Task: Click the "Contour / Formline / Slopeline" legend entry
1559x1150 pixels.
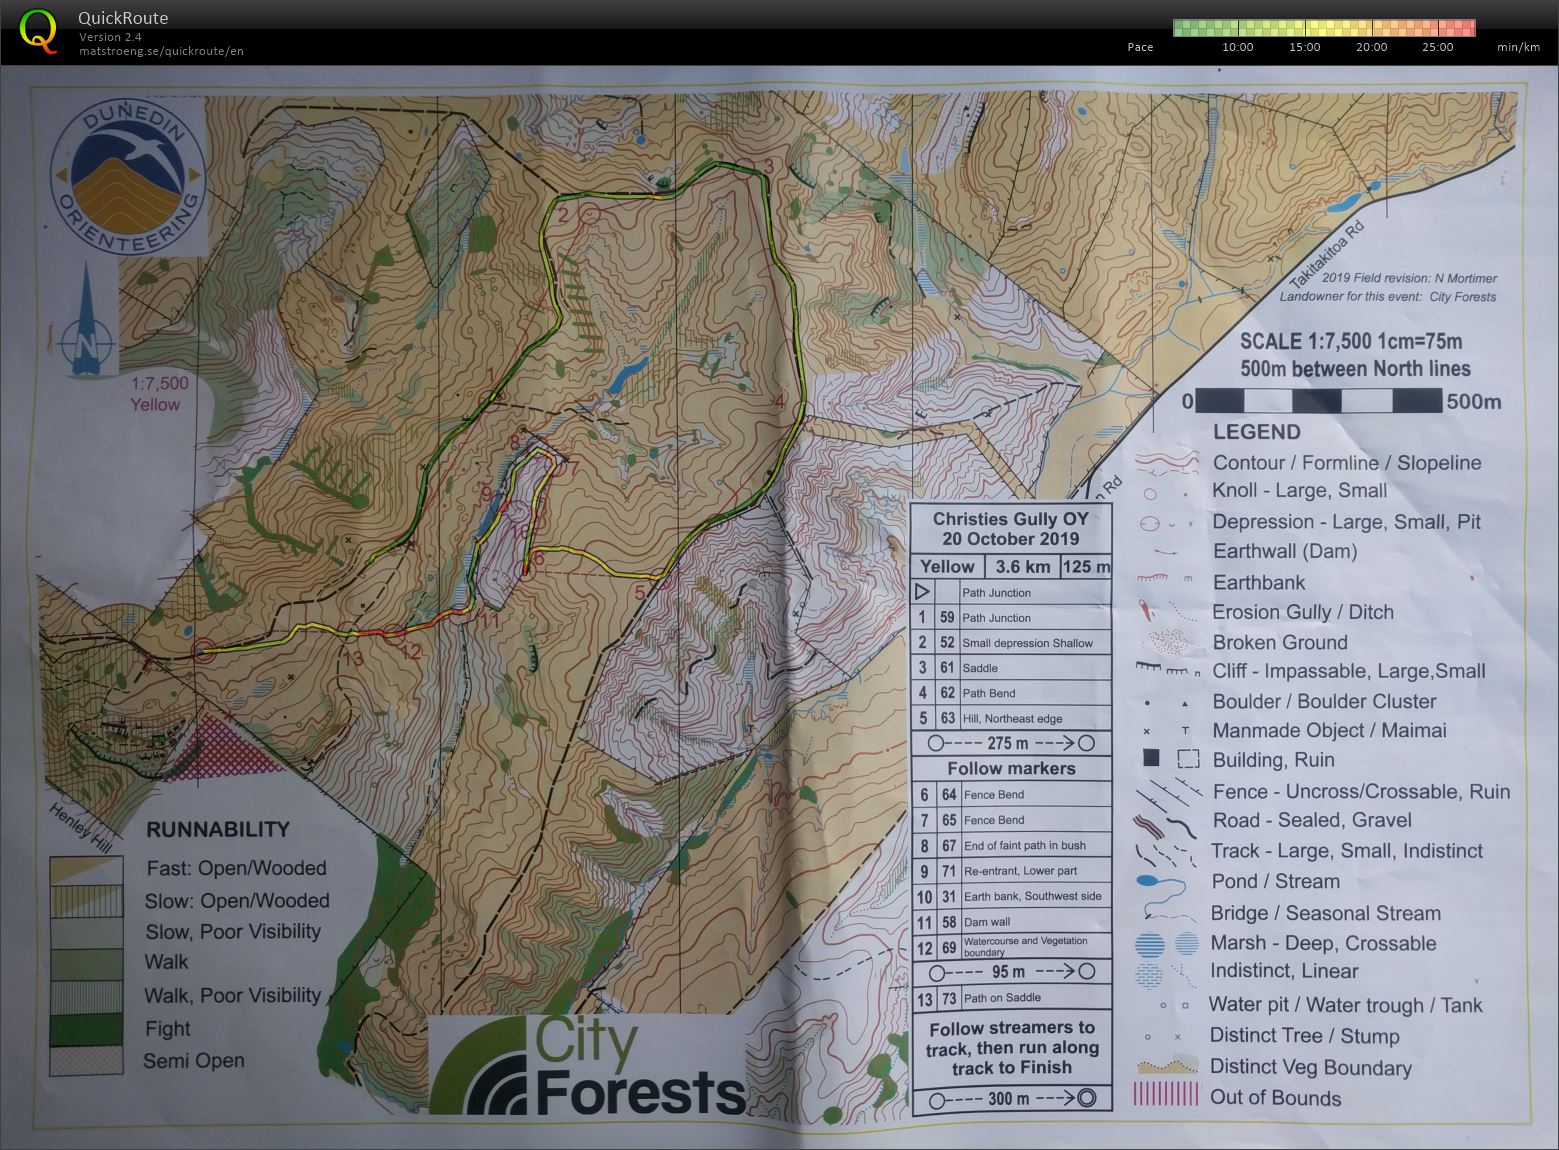Action: (x=1347, y=463)
